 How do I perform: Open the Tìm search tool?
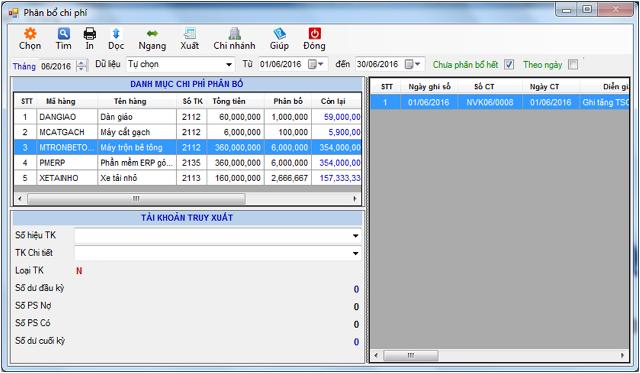(64, 33)
